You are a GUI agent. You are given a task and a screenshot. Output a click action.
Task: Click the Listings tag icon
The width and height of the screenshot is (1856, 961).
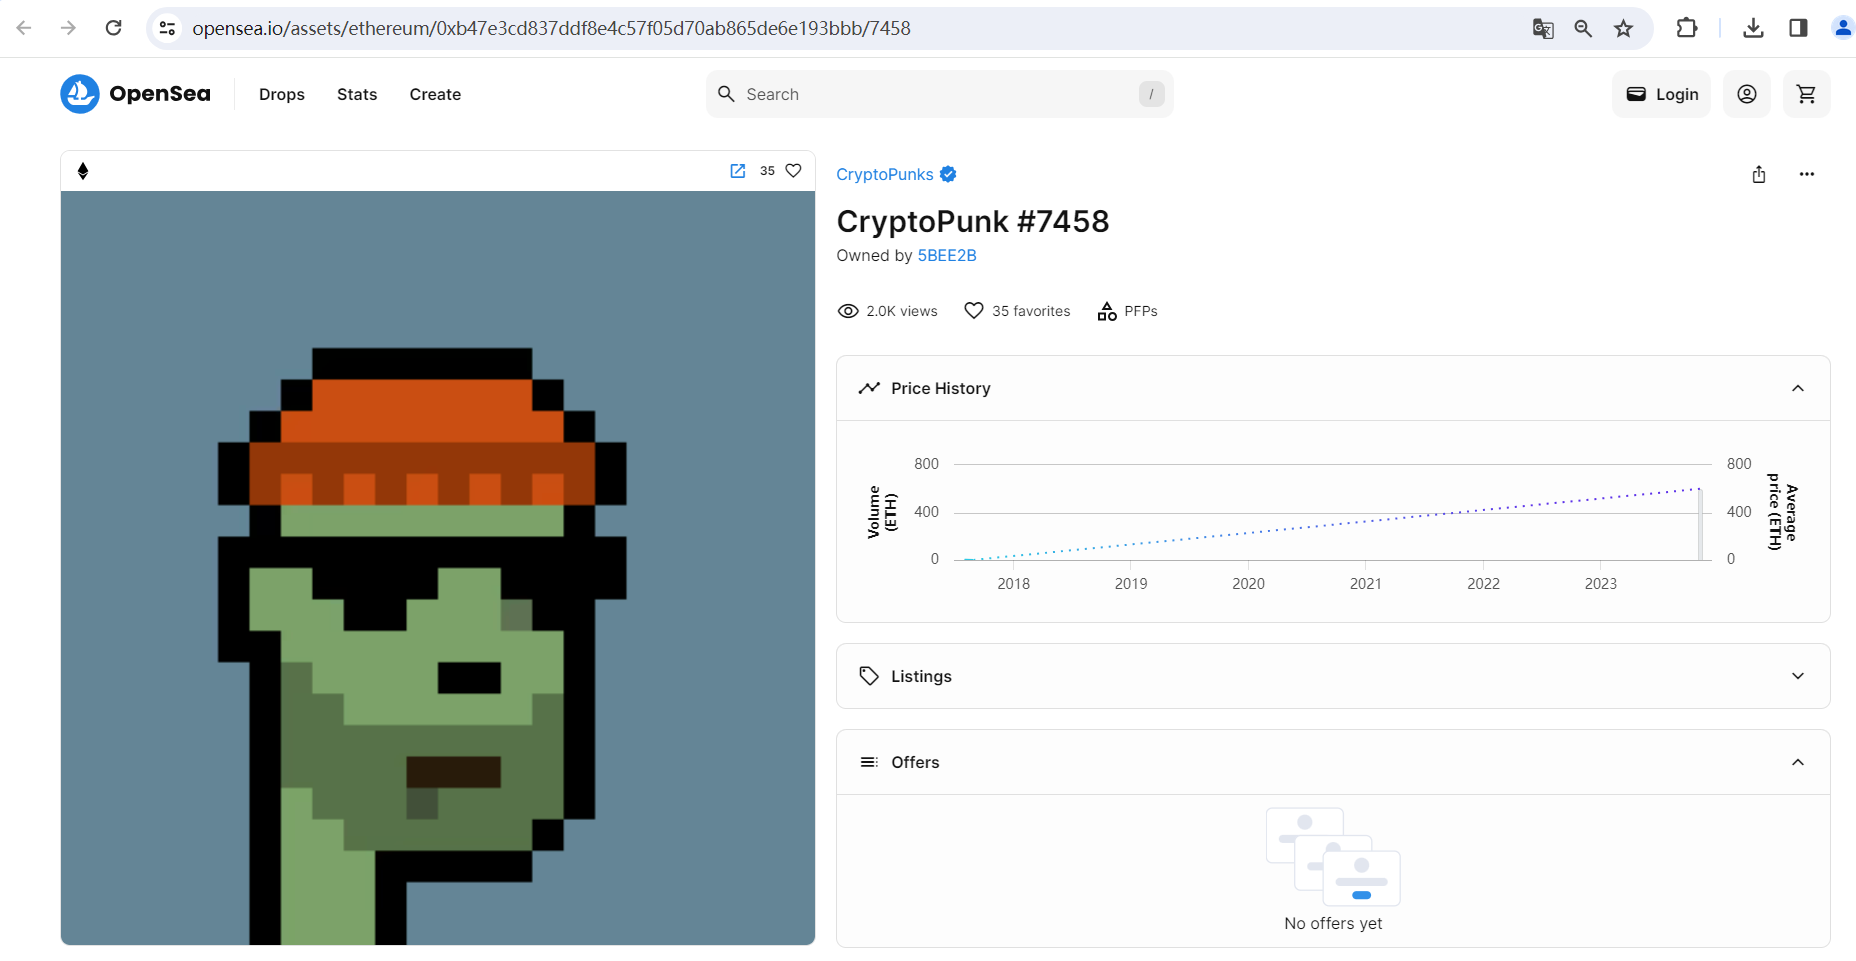click(869, 676)
